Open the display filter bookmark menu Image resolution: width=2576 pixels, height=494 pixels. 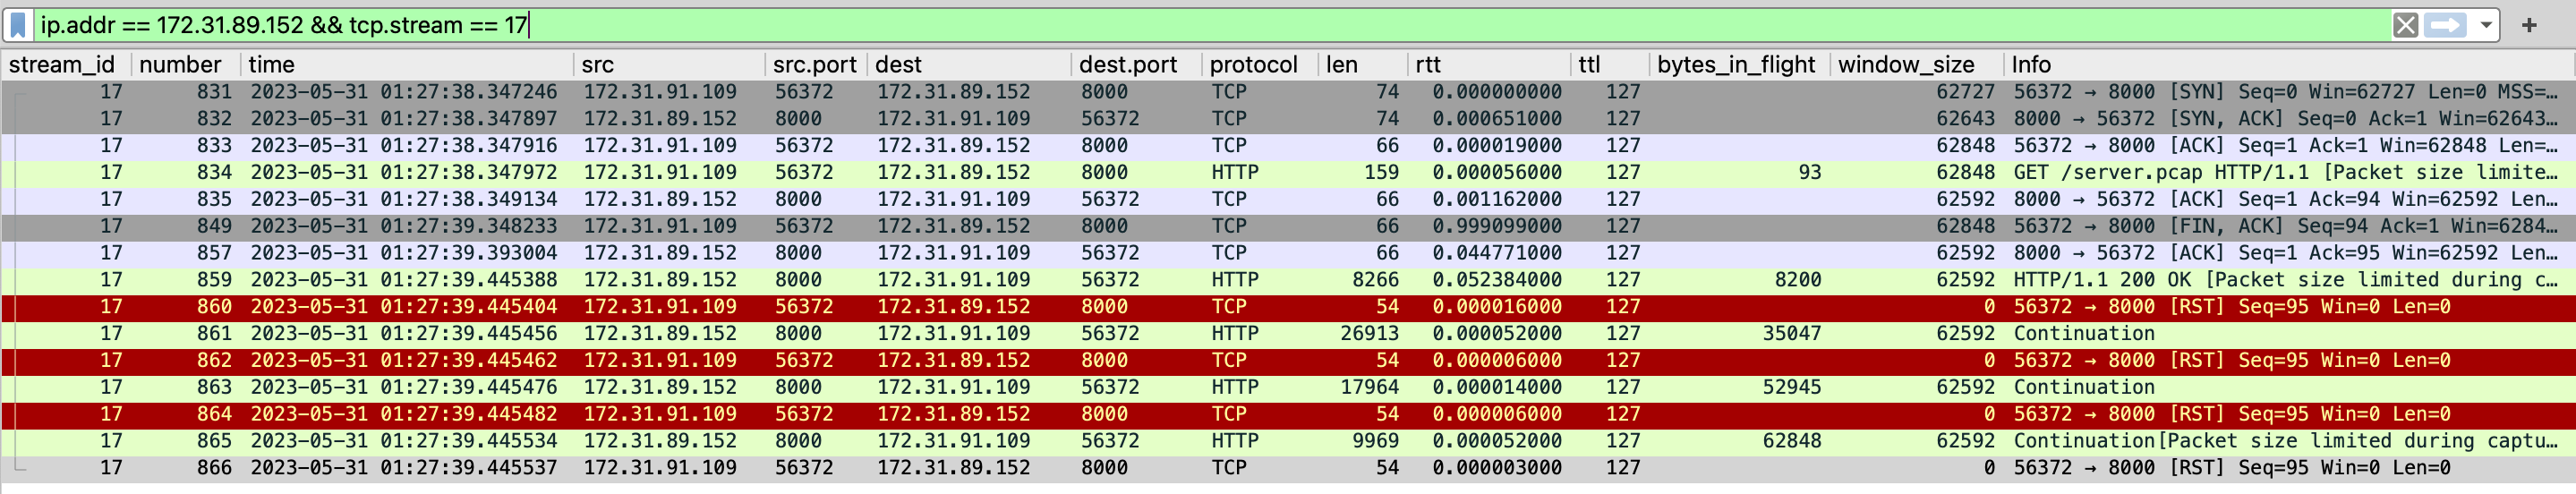click(18, 25)
